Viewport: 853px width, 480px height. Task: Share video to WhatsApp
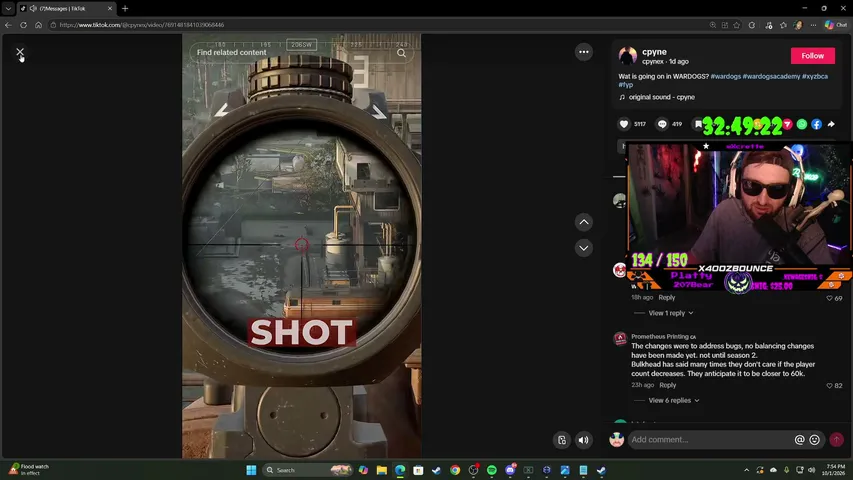tap(802, 124)
